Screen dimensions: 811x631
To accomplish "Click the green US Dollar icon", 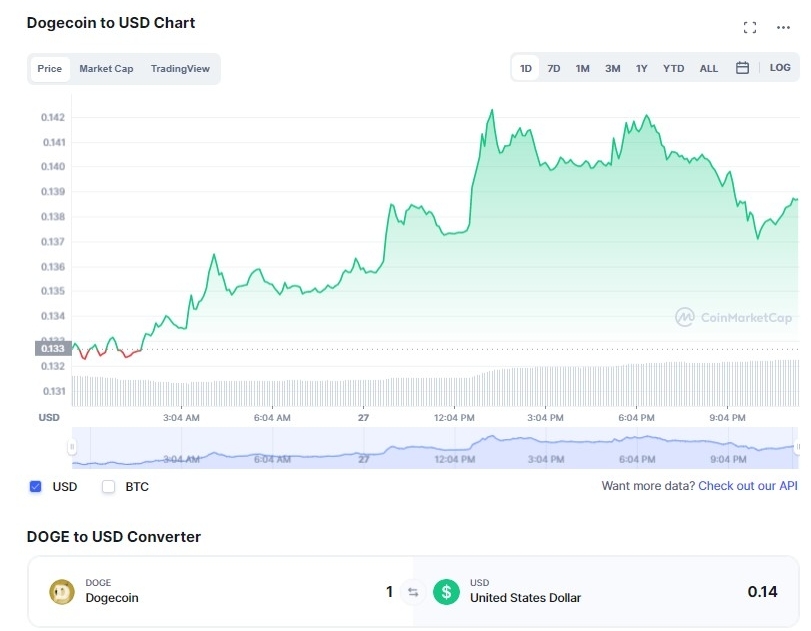I will pyautogui.click(x=446, y=592).
